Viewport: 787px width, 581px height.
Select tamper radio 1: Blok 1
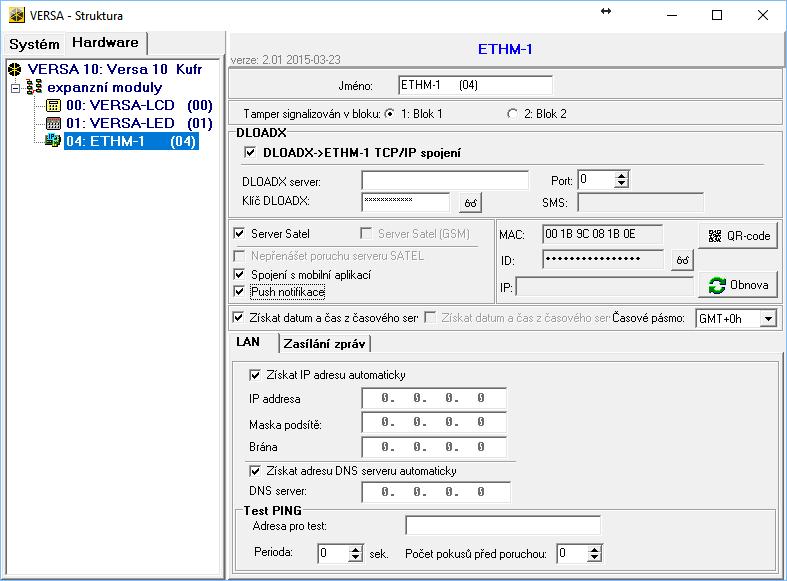389,114
